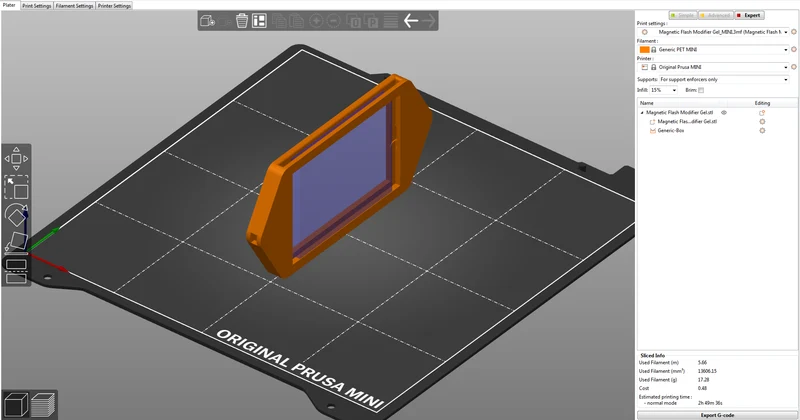This screenshot has height=420, width=800.
Task: Select the Generic-Box tree item
Action: tap(670, 131)
